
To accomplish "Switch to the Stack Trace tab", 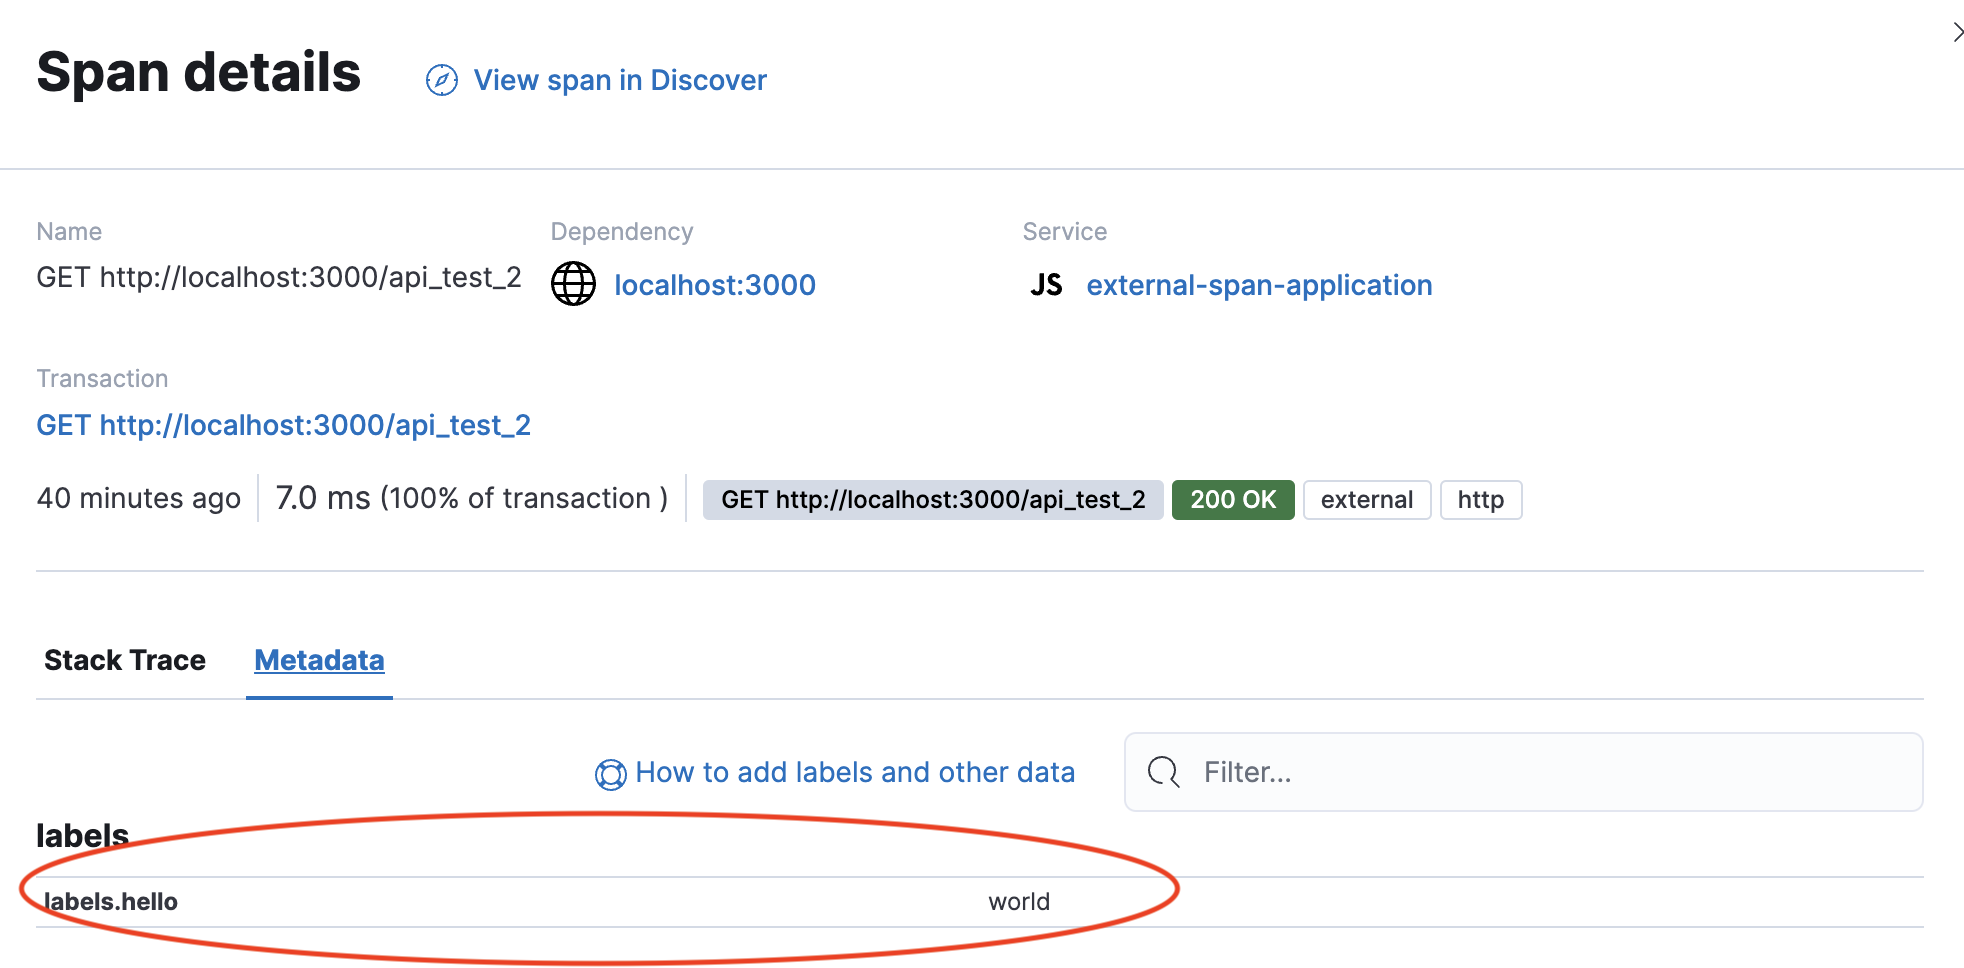I will pyautogui.click(x=125, y=660).
